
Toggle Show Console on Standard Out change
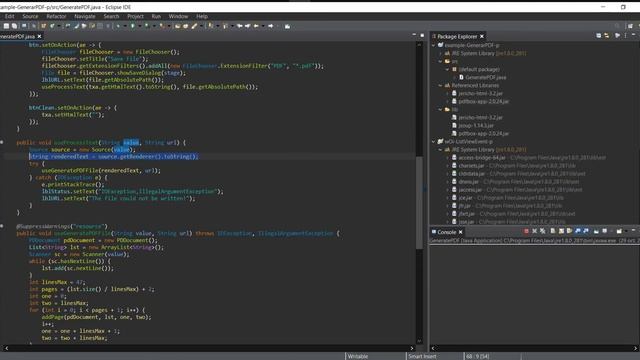tap(578, 231)
